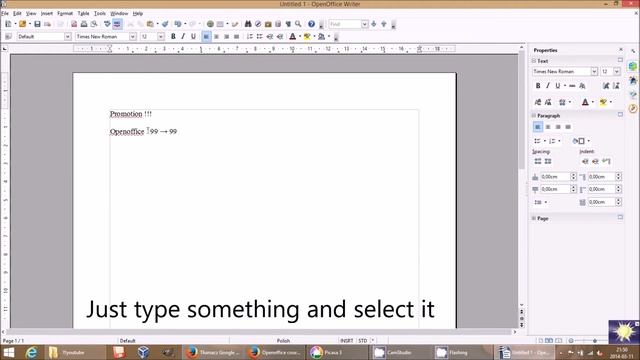Toggle Bold in Properties sidebar
Image resolution: width=640 pixels, height=360 pixels.
click(x=538, y=86)
